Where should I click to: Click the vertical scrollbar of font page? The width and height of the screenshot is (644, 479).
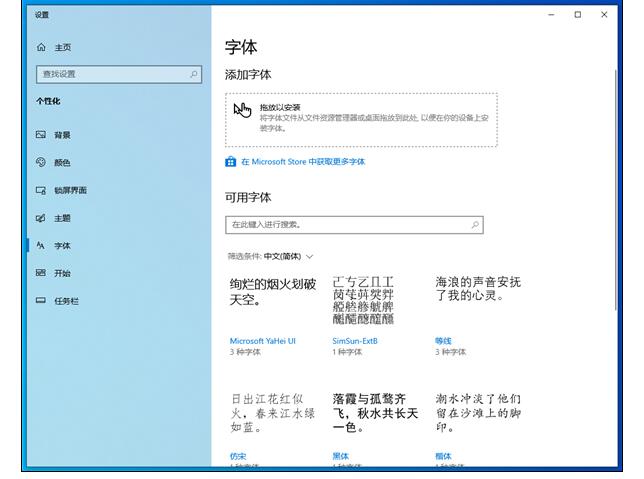coord(616,190)
